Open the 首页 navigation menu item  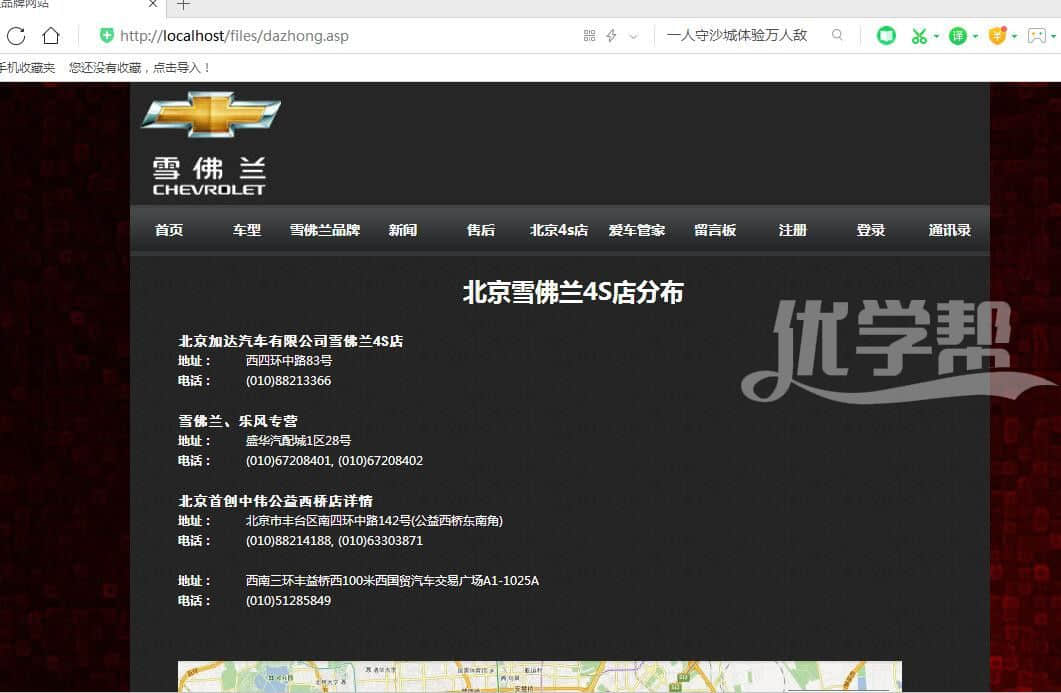[169, 230]
